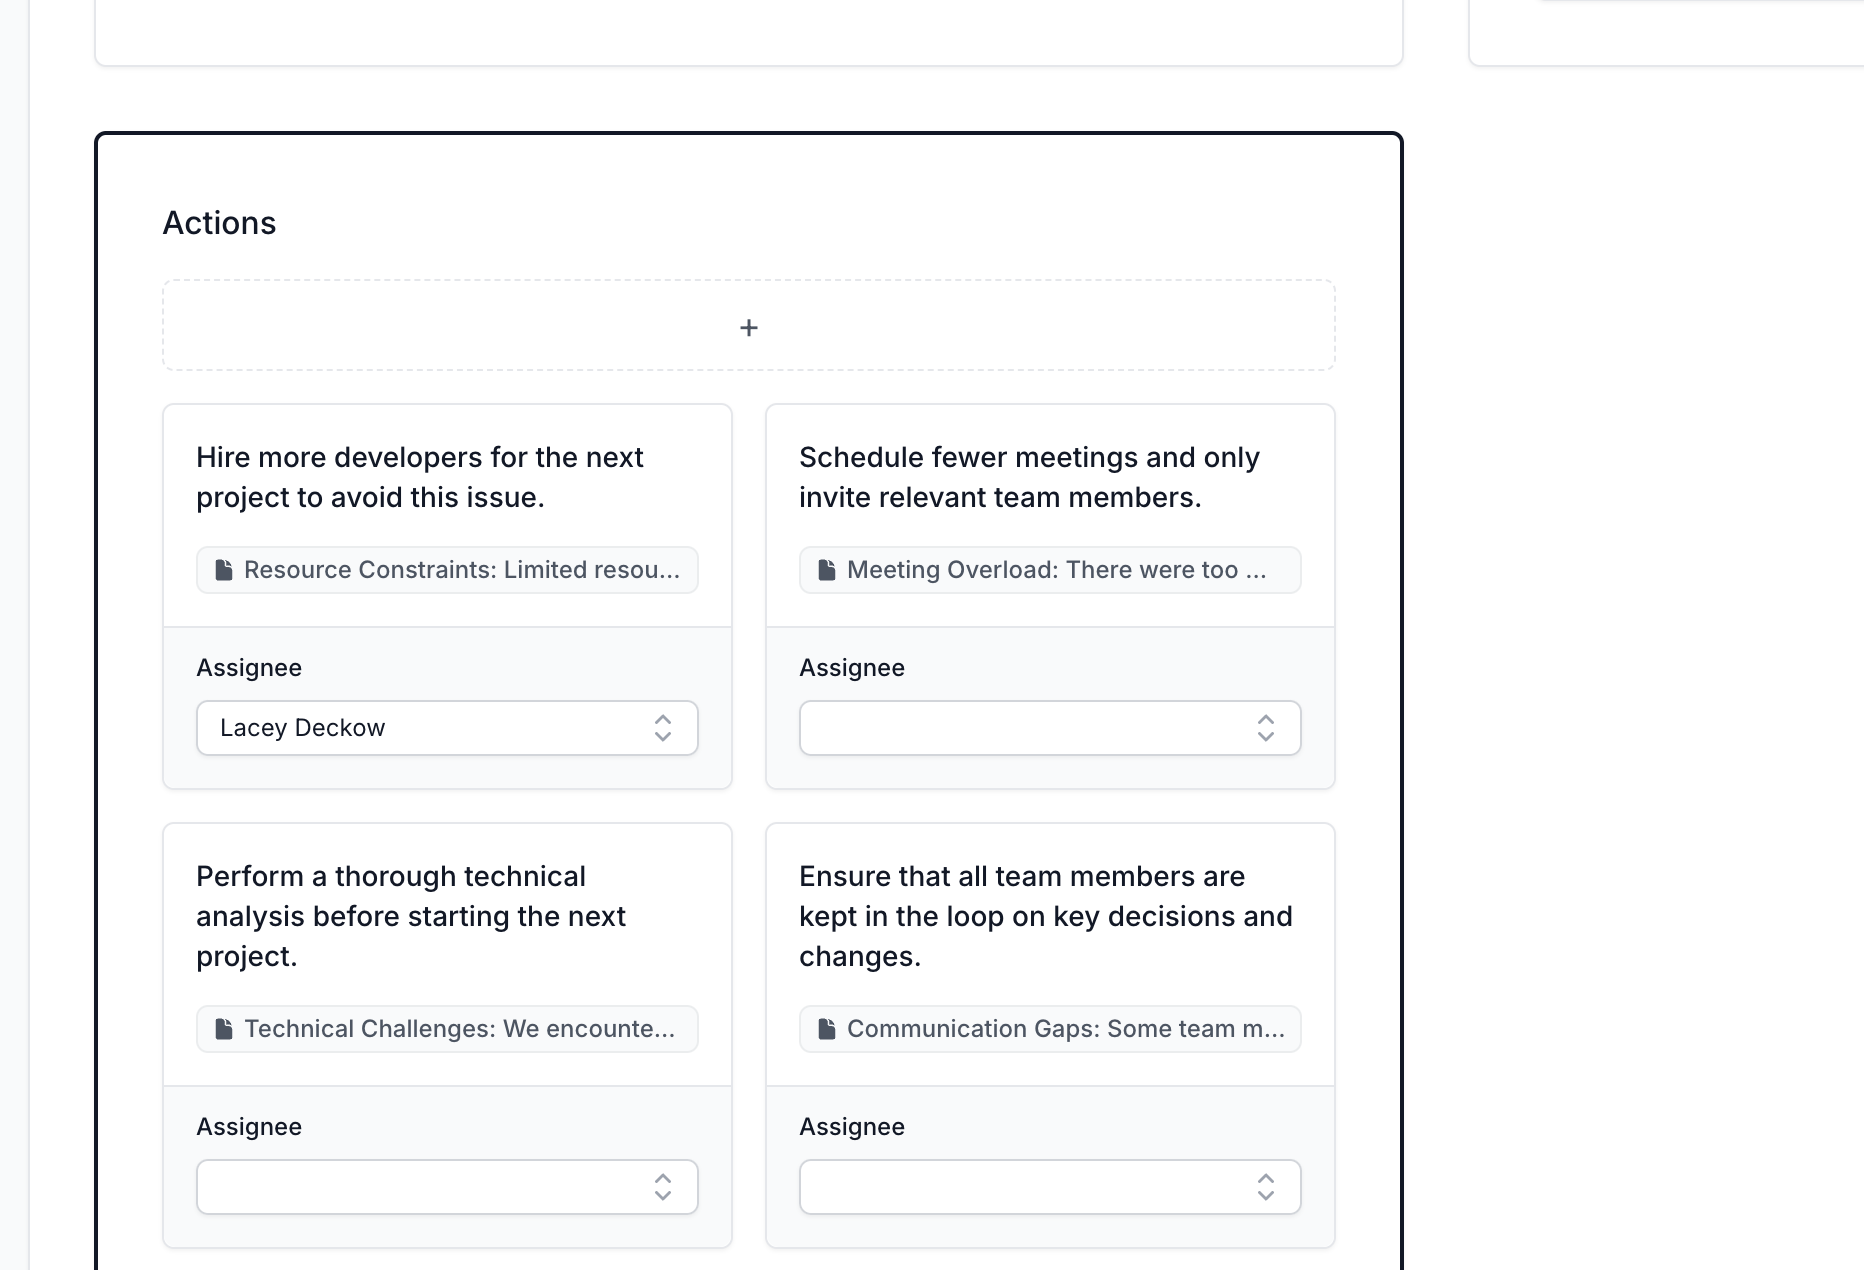Screen dimensions: 1864x1270
Task: Open the Meeting Overload linked note
Action: [1056, 570]
